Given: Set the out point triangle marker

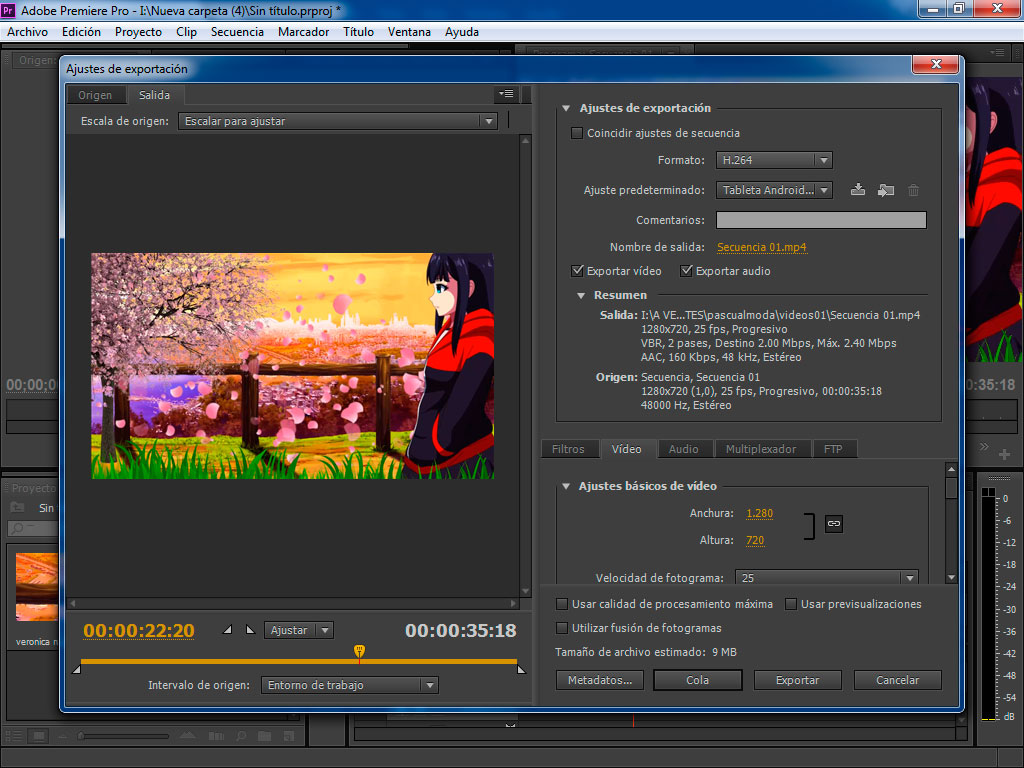Looking at the screenshot, I should pos(250,630).
